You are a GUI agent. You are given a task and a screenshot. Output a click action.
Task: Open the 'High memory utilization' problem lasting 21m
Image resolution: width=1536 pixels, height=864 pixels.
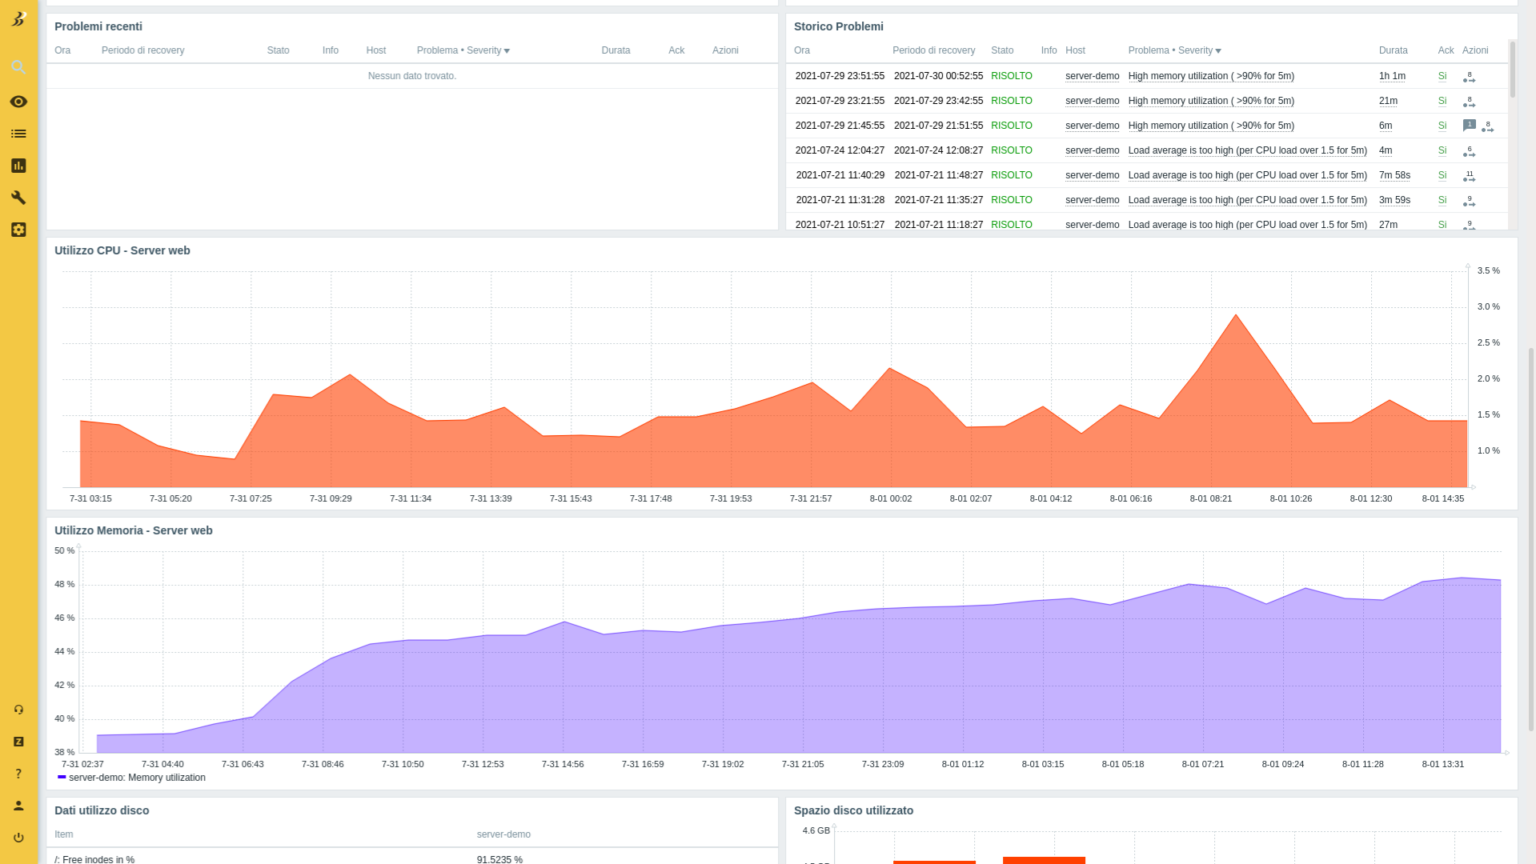pos(1210,101)
